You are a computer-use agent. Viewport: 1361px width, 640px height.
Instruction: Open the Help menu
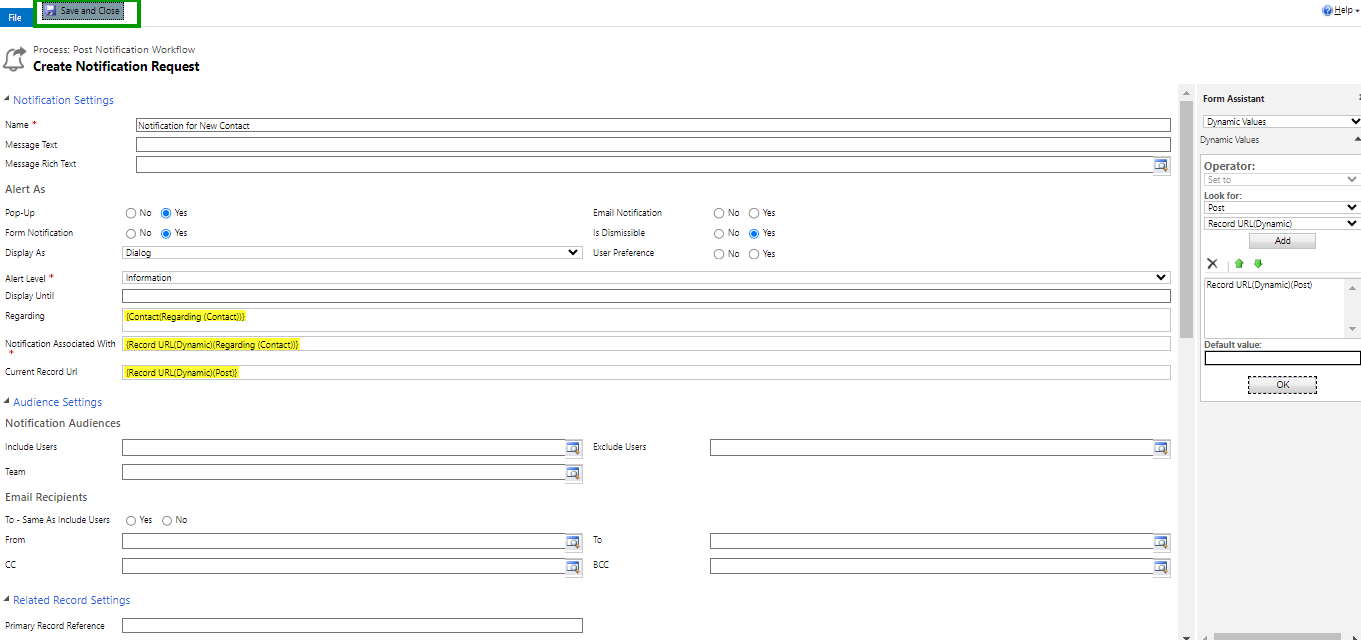pos(1340,10)
